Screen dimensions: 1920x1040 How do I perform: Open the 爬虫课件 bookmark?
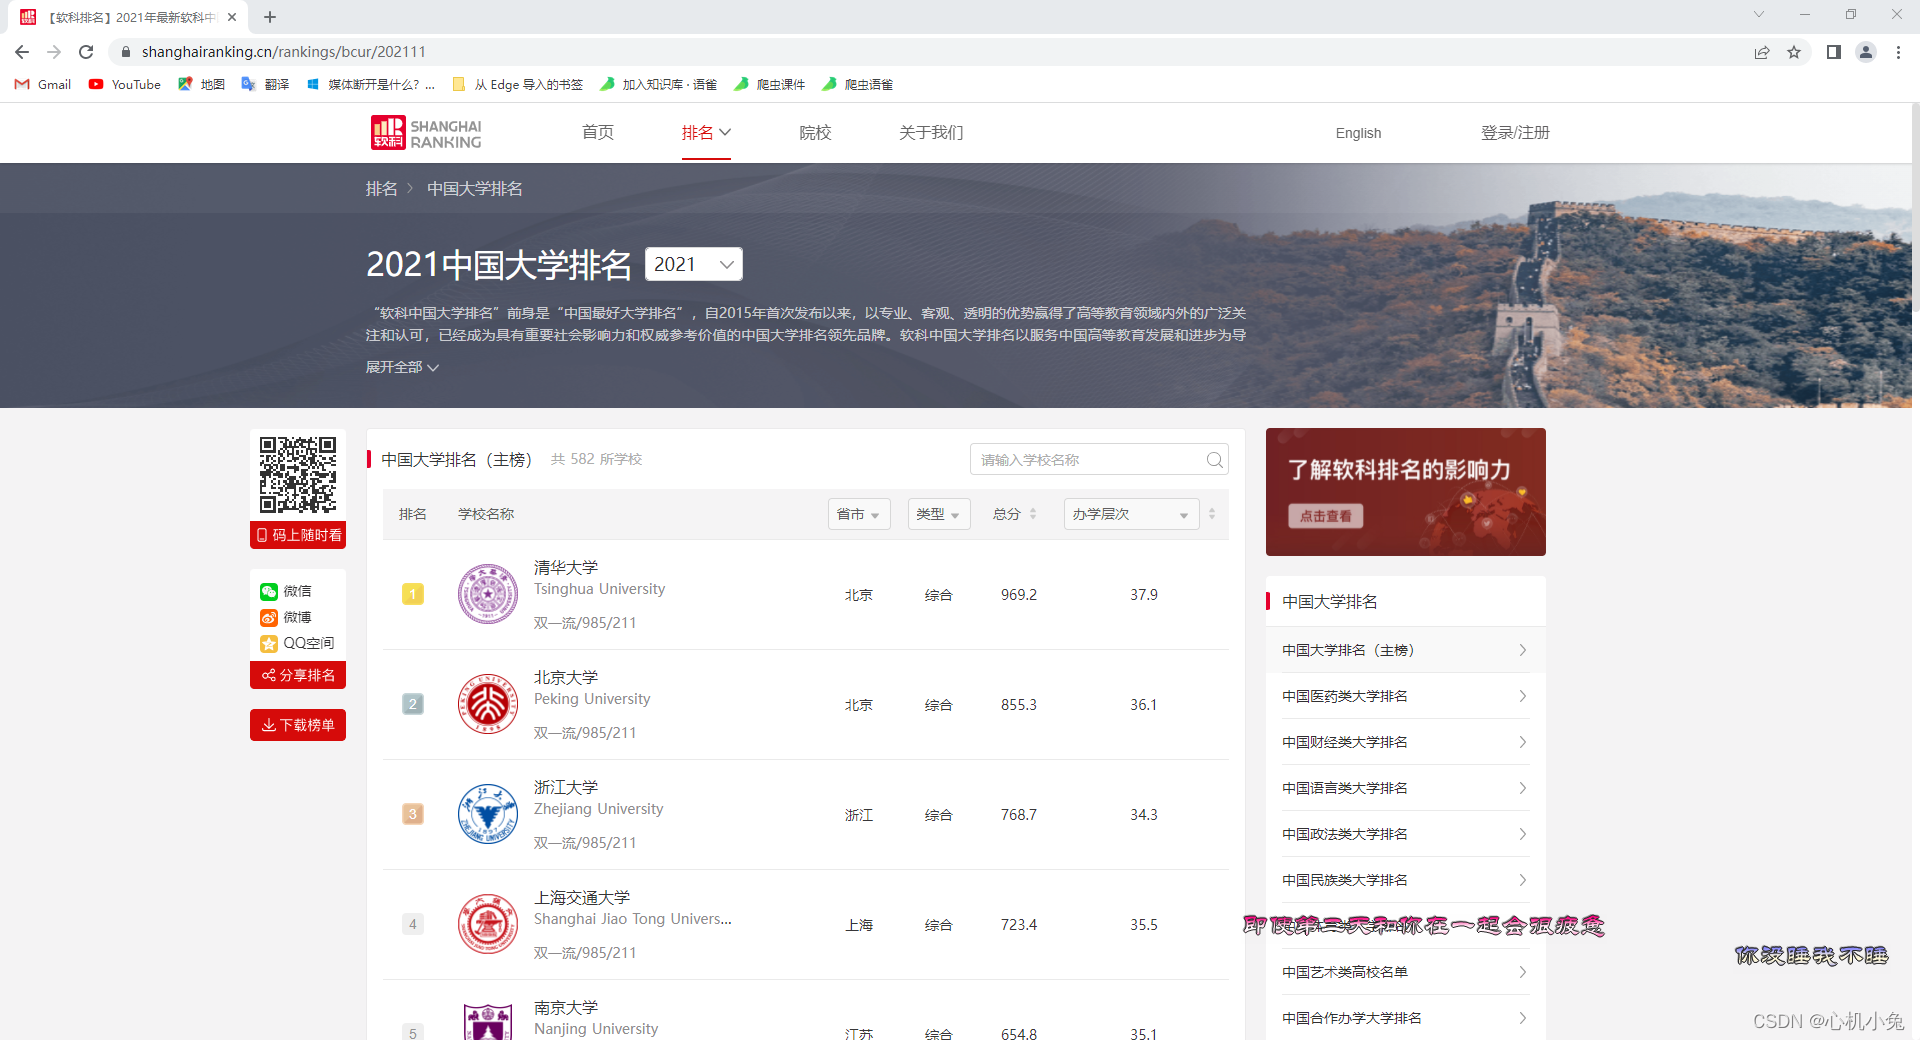770,85
